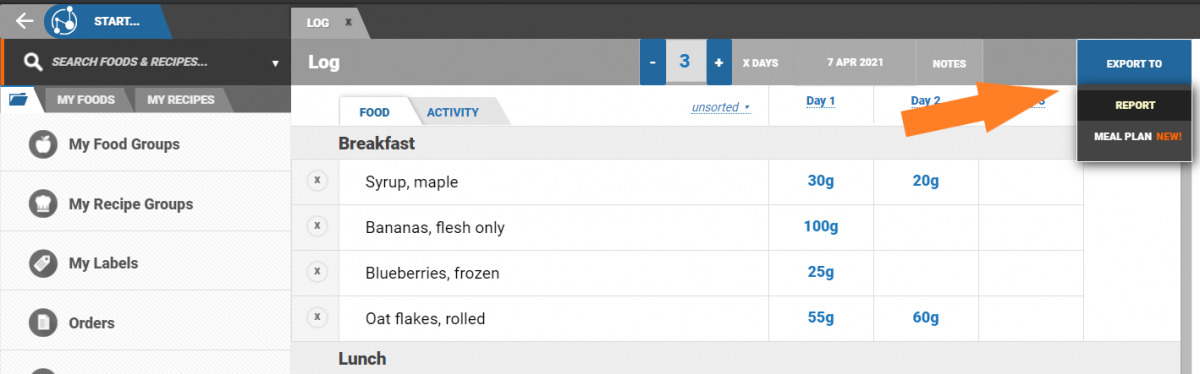This screenshot has height=374, width=1200.
Task: Remove Oat flakes, rolled row
Action: pos(316,318)
